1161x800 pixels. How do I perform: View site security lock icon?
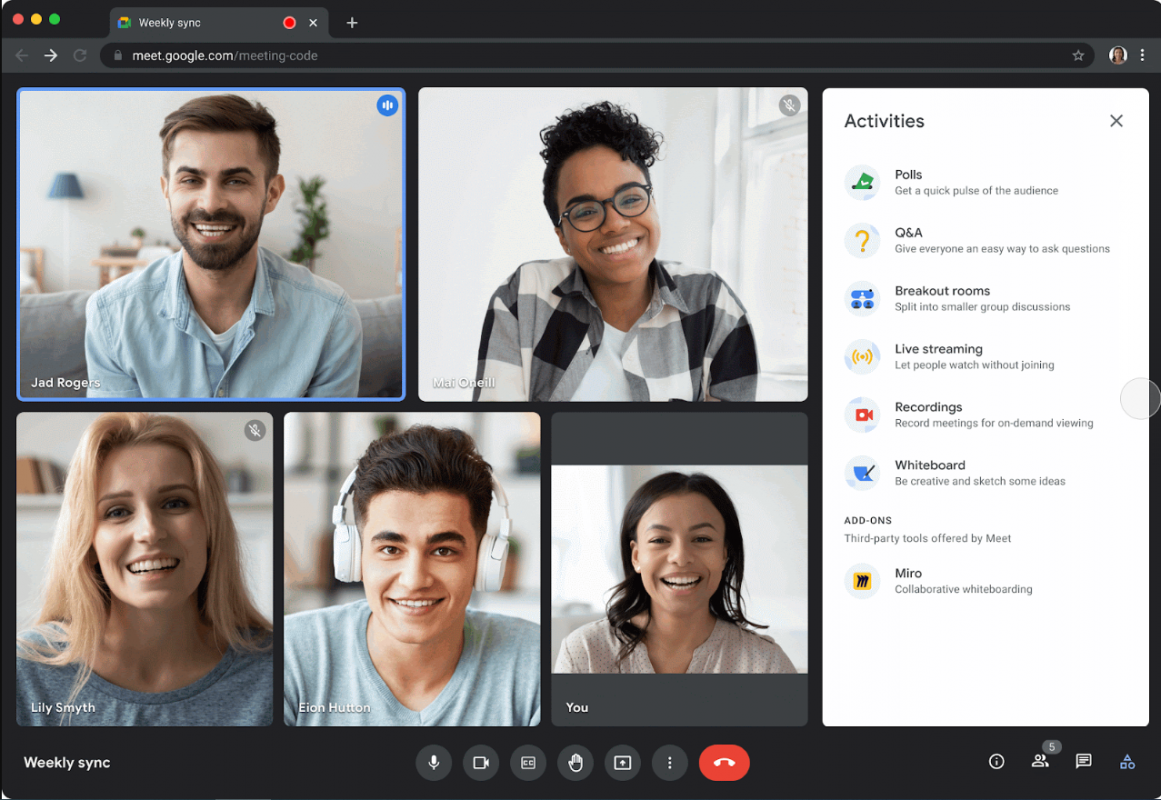(x=118, y=56)
